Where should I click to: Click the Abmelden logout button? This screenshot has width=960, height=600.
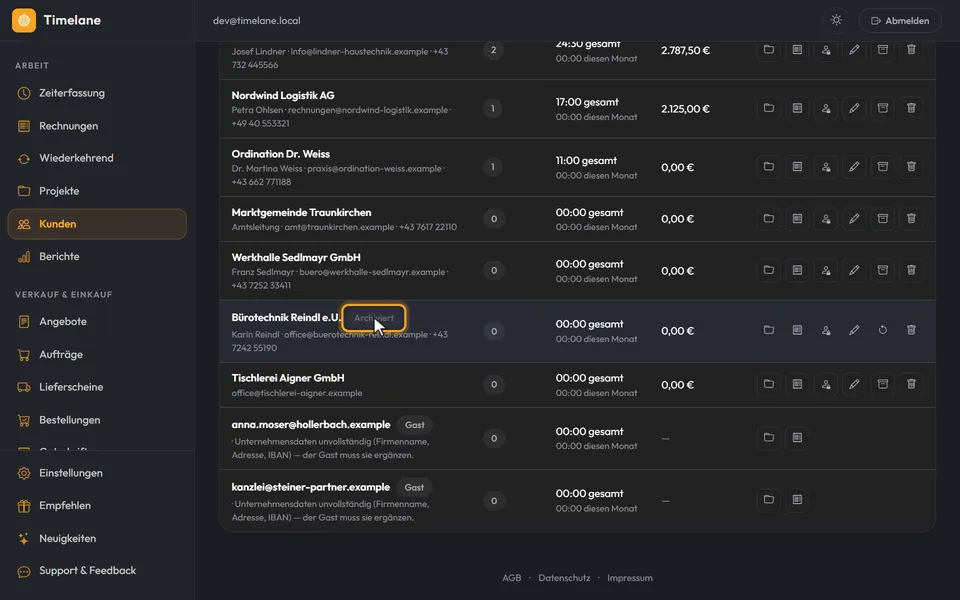[x=899, y=20]
